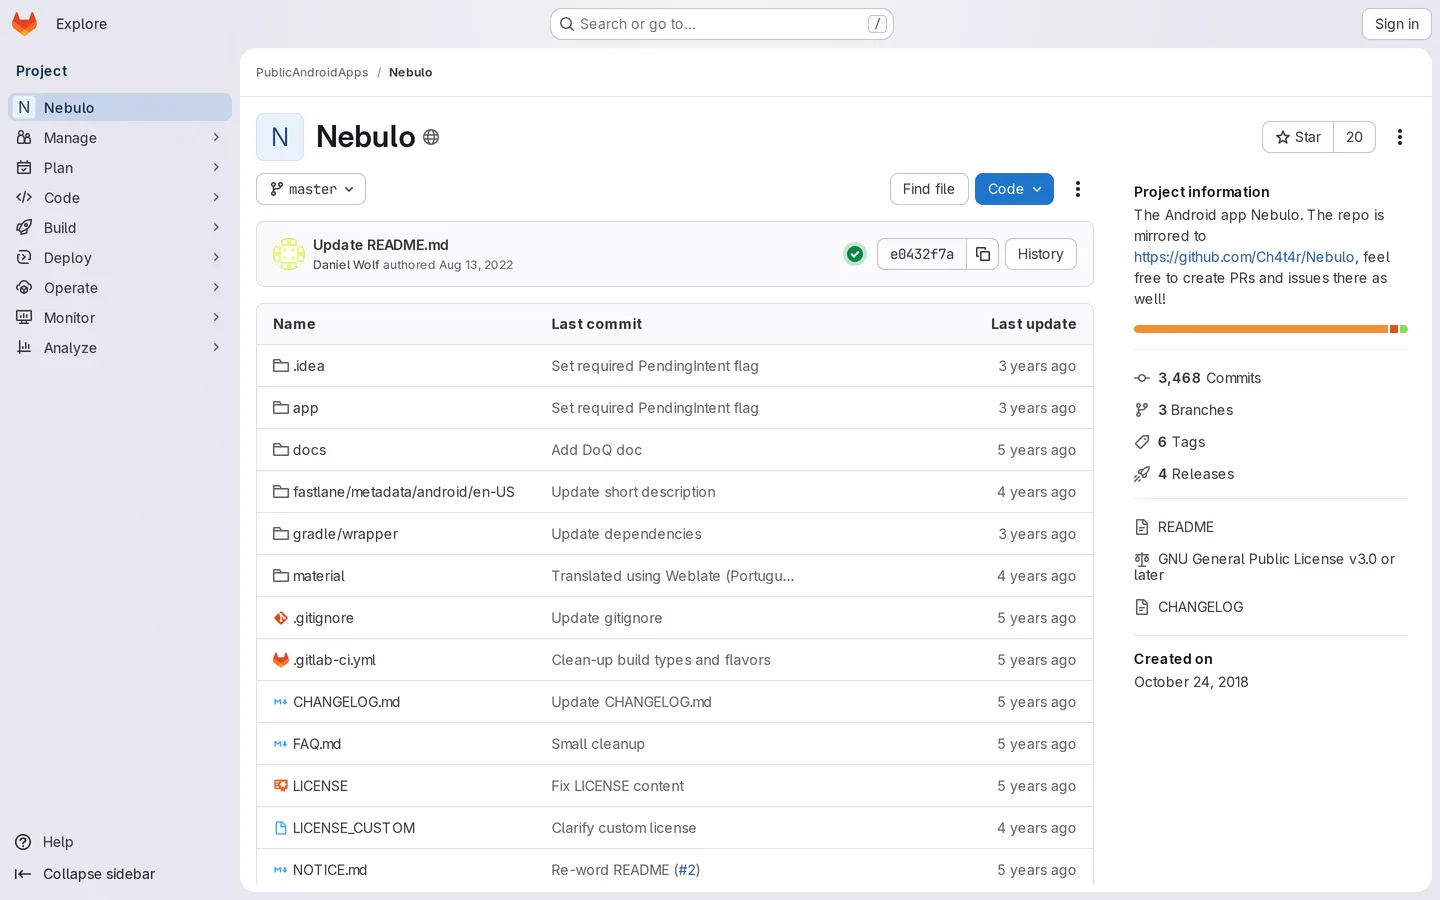The image size is (1440, 900).
Task: Click the public visibility globe icon
Action: (431, 137)
